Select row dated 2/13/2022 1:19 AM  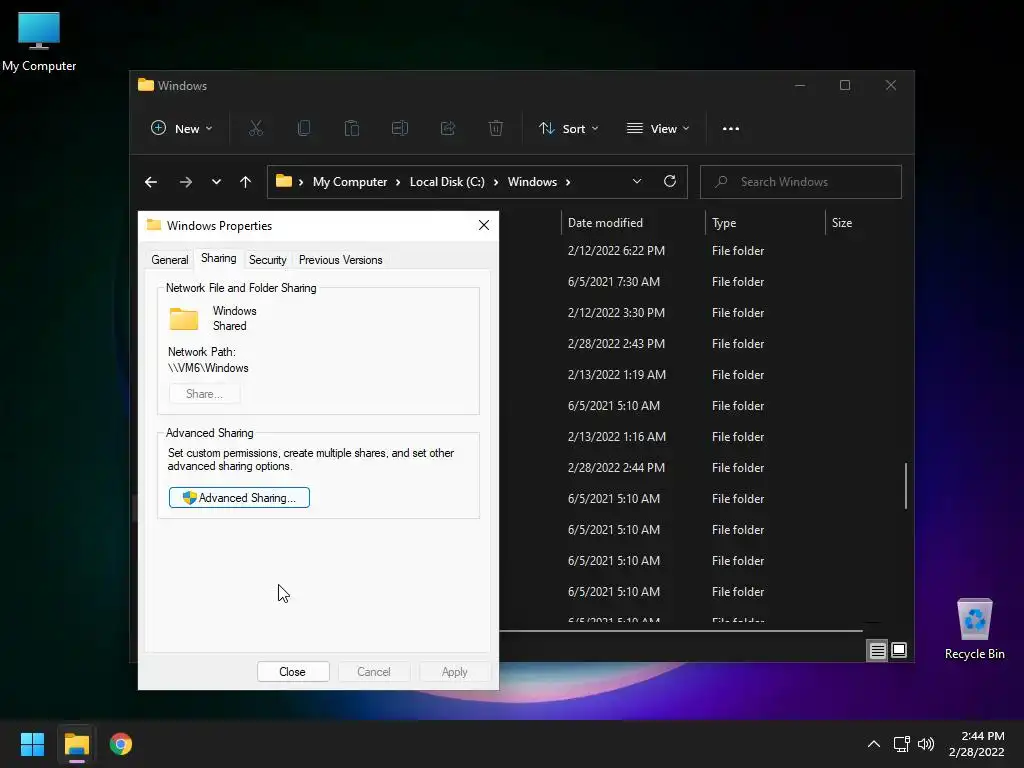700,375
